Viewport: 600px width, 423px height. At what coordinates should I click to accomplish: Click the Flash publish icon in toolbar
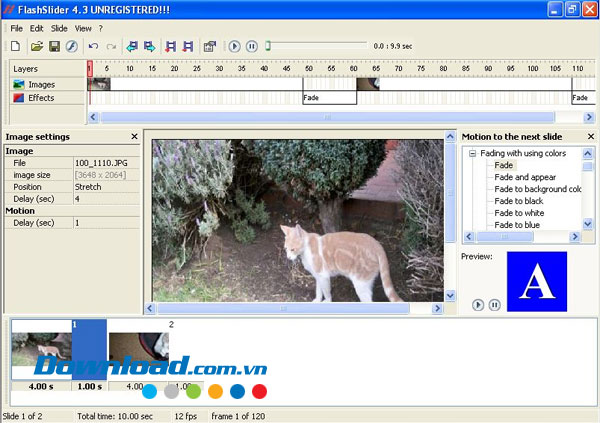(72, 46)
